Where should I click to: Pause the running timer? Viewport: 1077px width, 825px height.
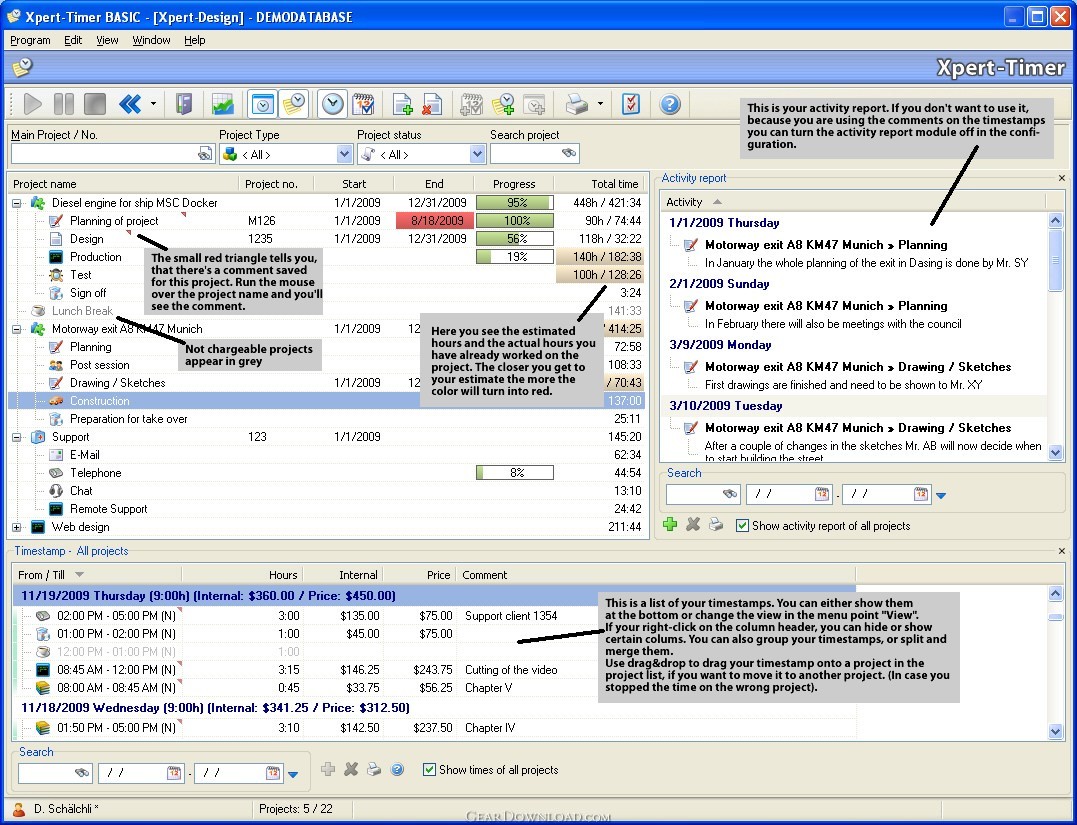tap(63, 104)
